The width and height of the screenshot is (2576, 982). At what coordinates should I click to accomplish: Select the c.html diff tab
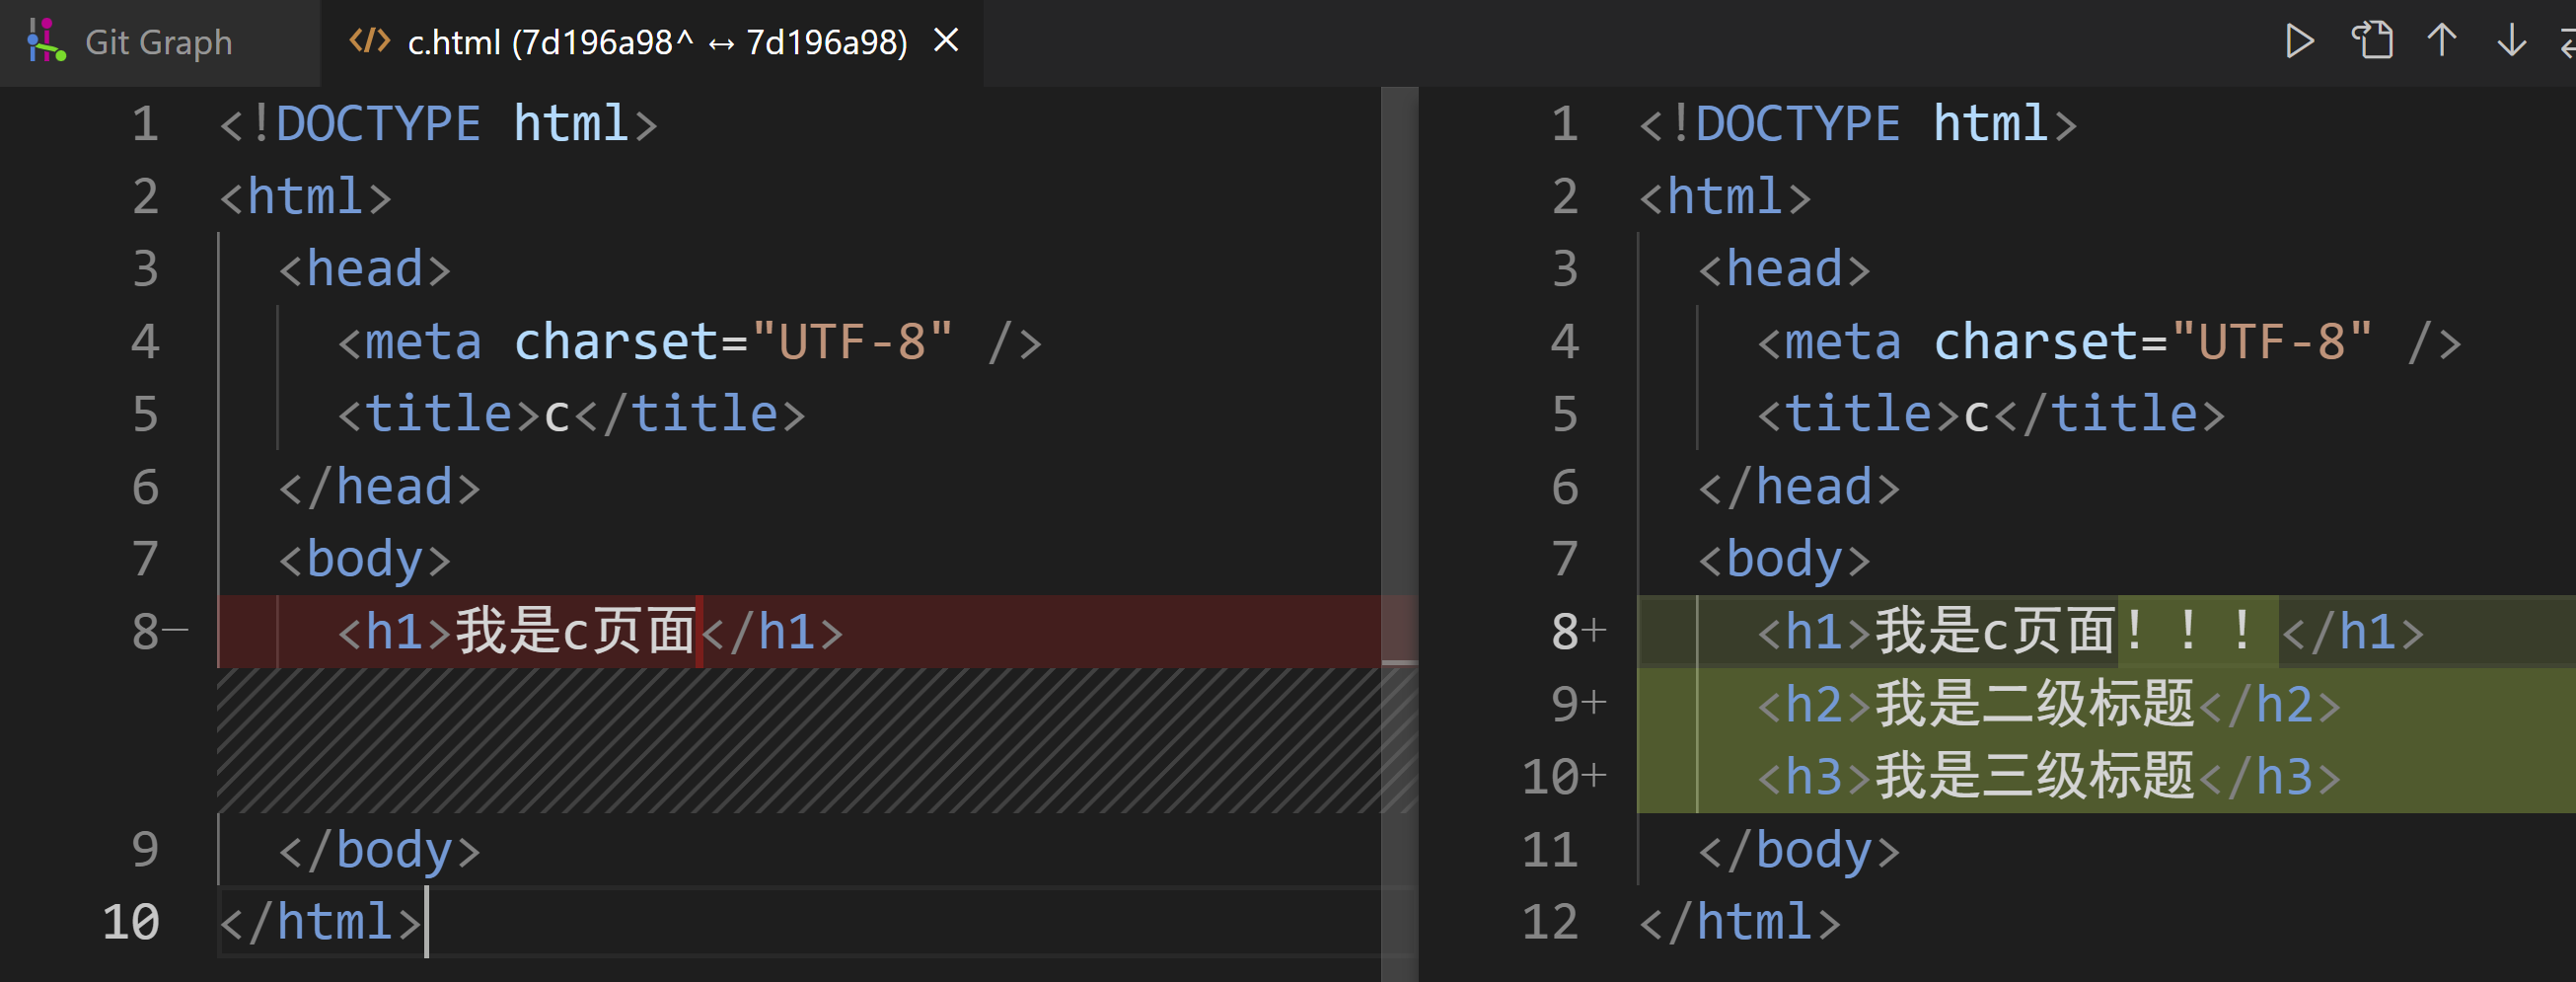coord(652,42)
